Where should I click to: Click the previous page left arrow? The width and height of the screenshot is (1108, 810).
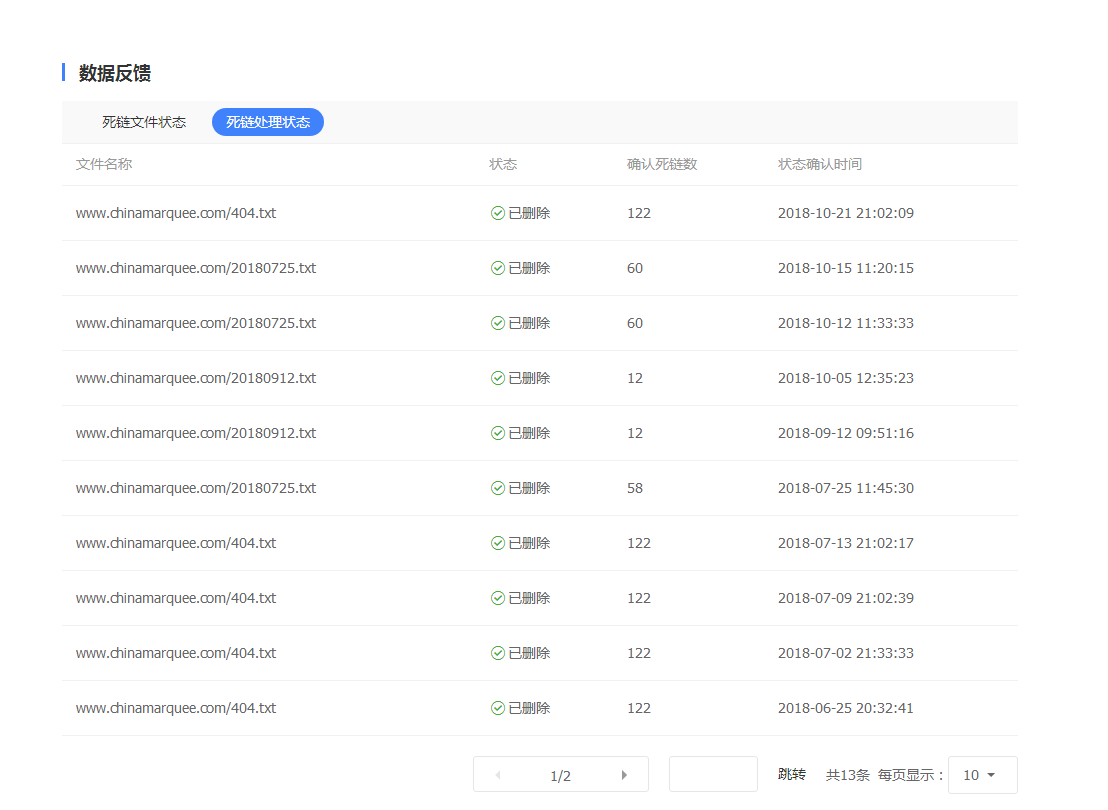(x=498, y=775)
